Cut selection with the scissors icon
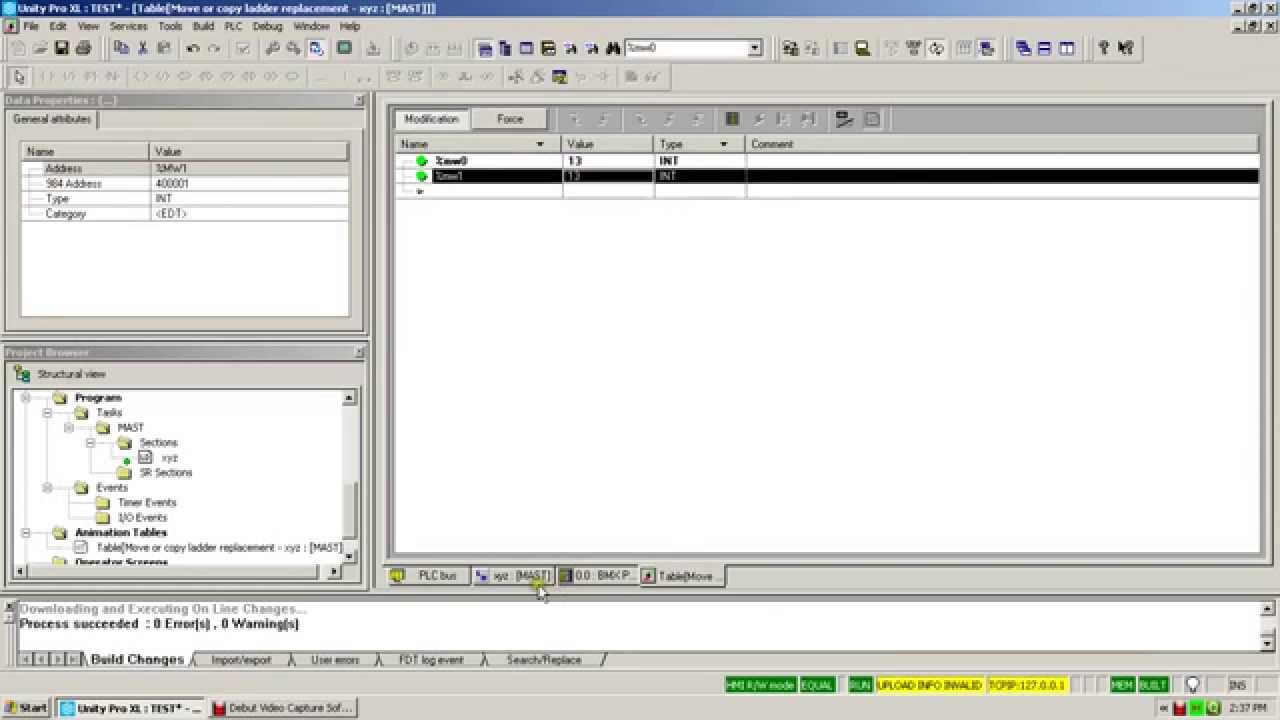The width and height of the screenshot is (1280, 720). tap(143, 48)
